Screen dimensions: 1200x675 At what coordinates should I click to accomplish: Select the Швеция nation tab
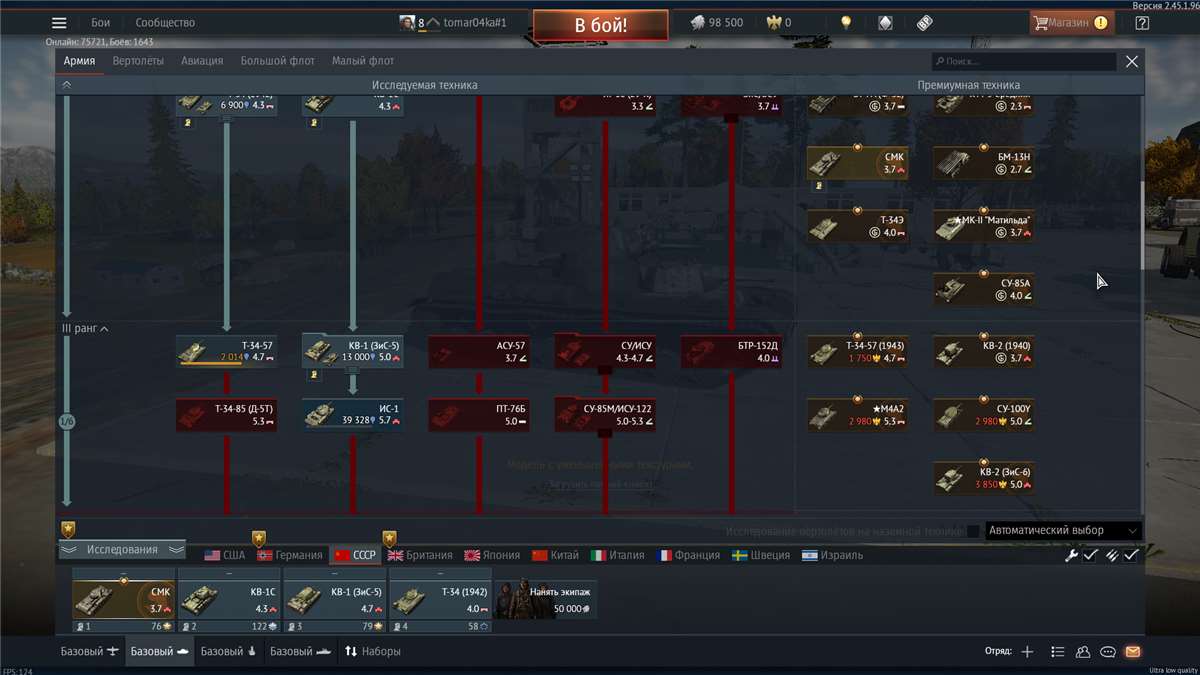coord(762,555)
